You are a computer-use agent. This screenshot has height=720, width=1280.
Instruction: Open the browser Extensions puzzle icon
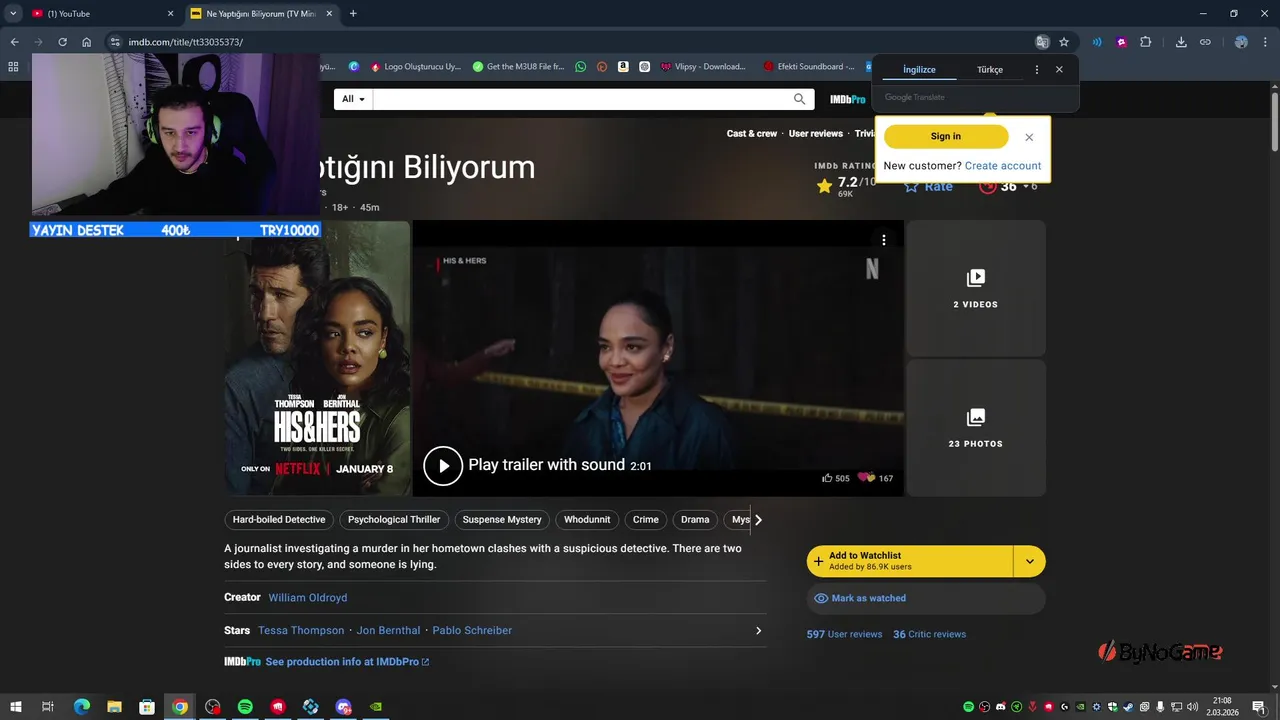1146,42
